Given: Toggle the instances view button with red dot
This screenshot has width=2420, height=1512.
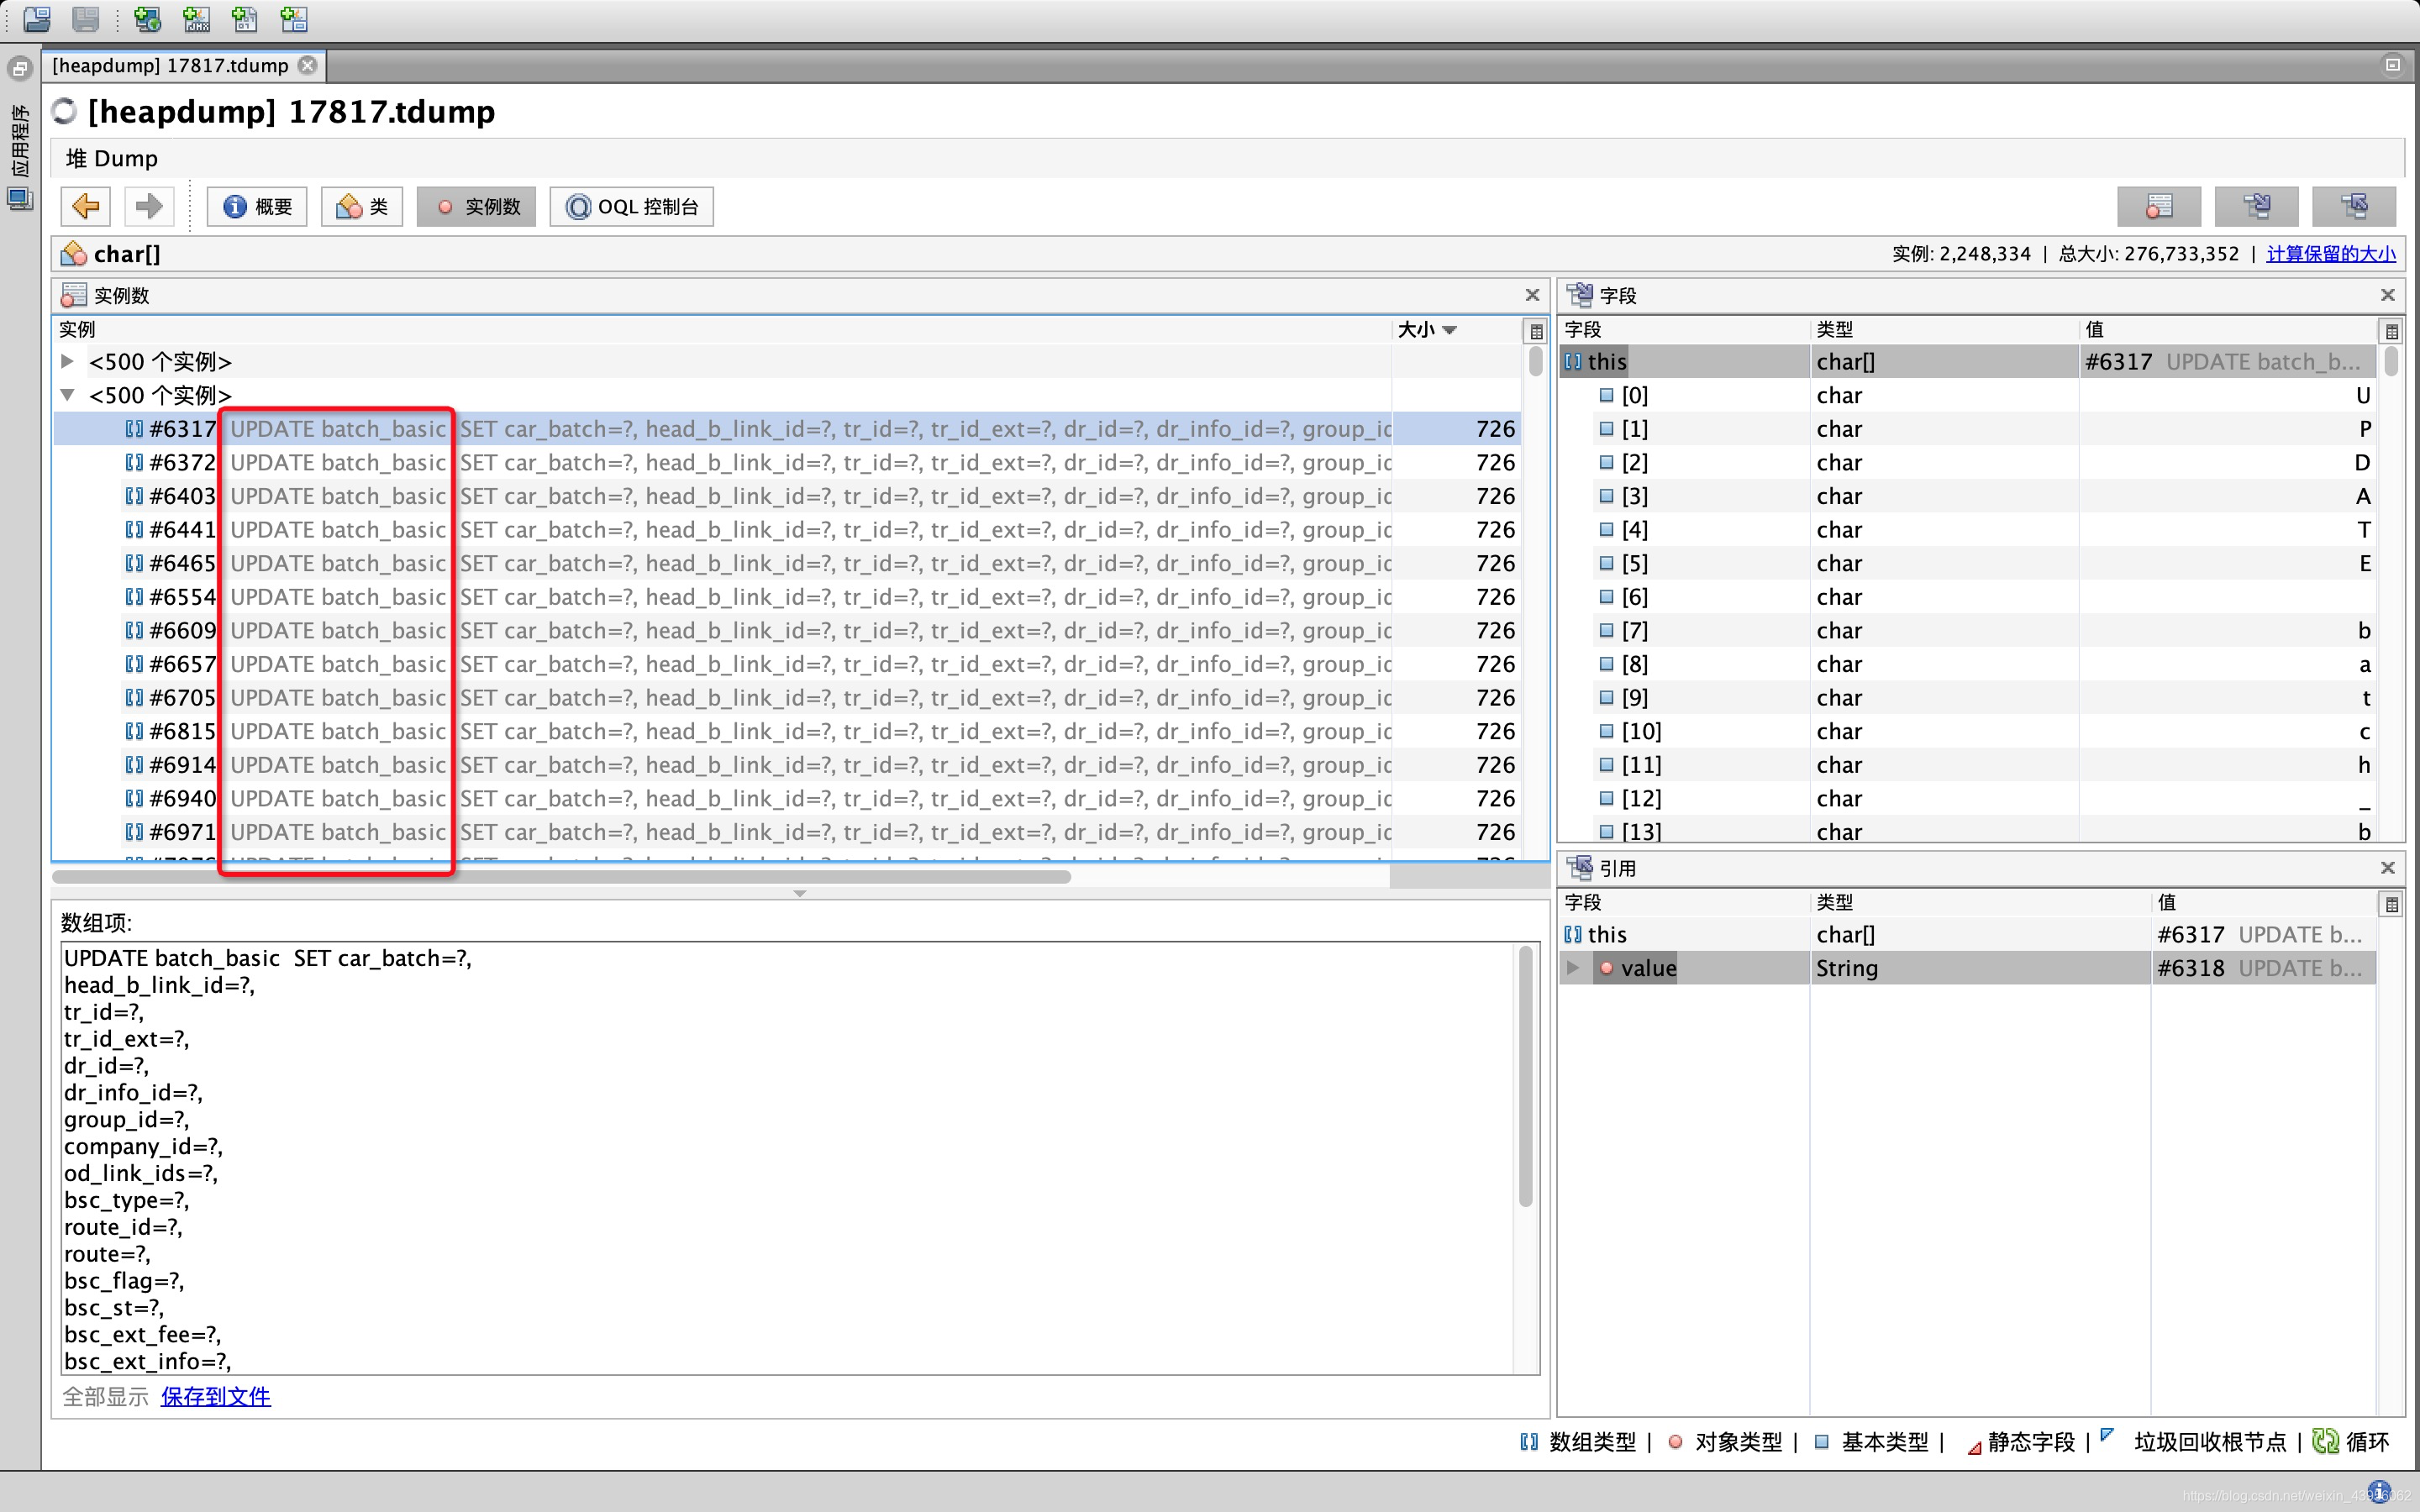Looking at the screenshot, I should coord(2159,207).
